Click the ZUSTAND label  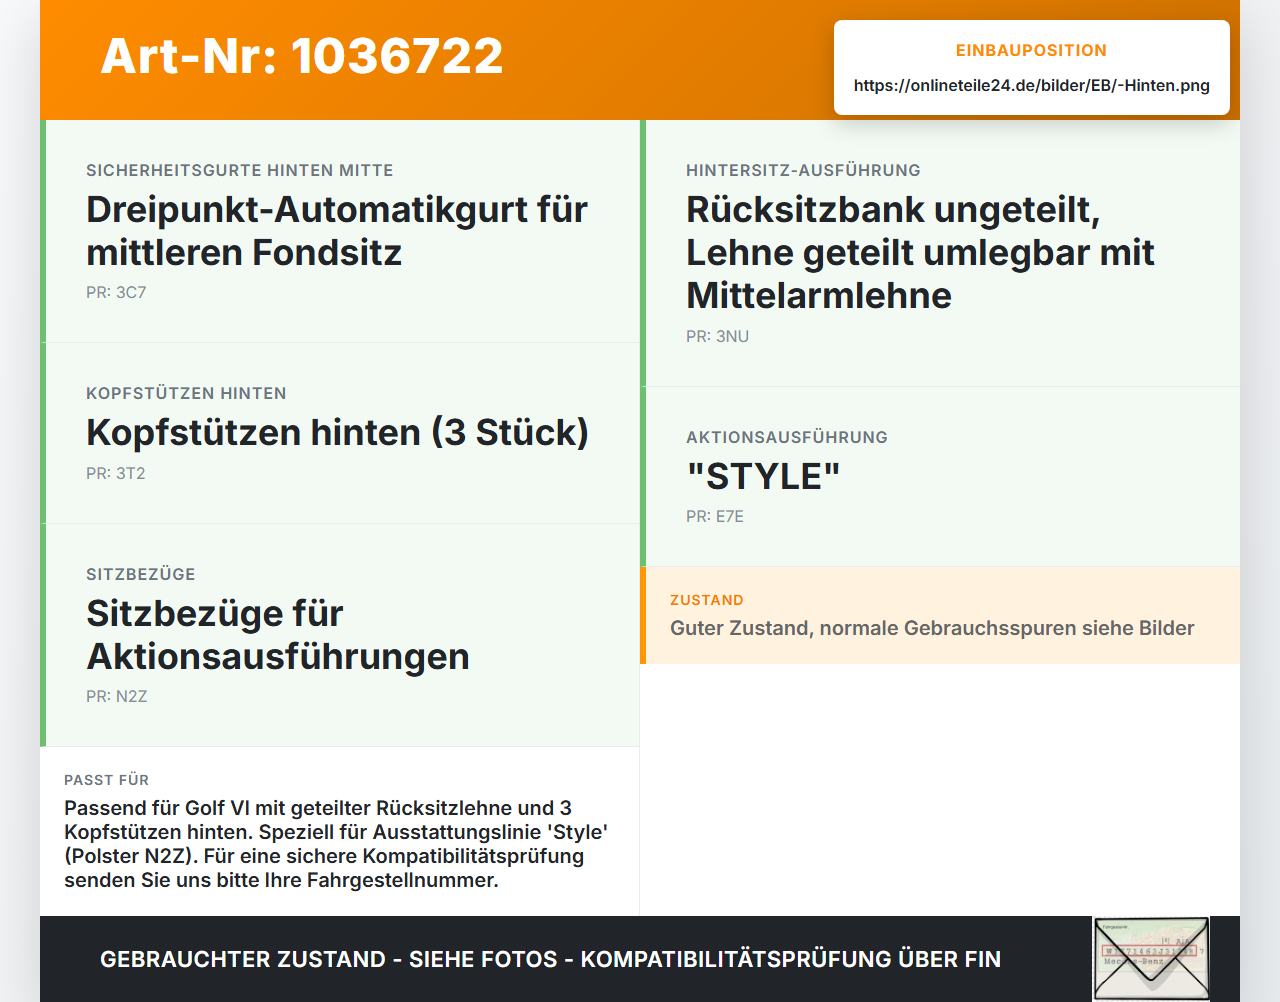[x=707, y=600]
